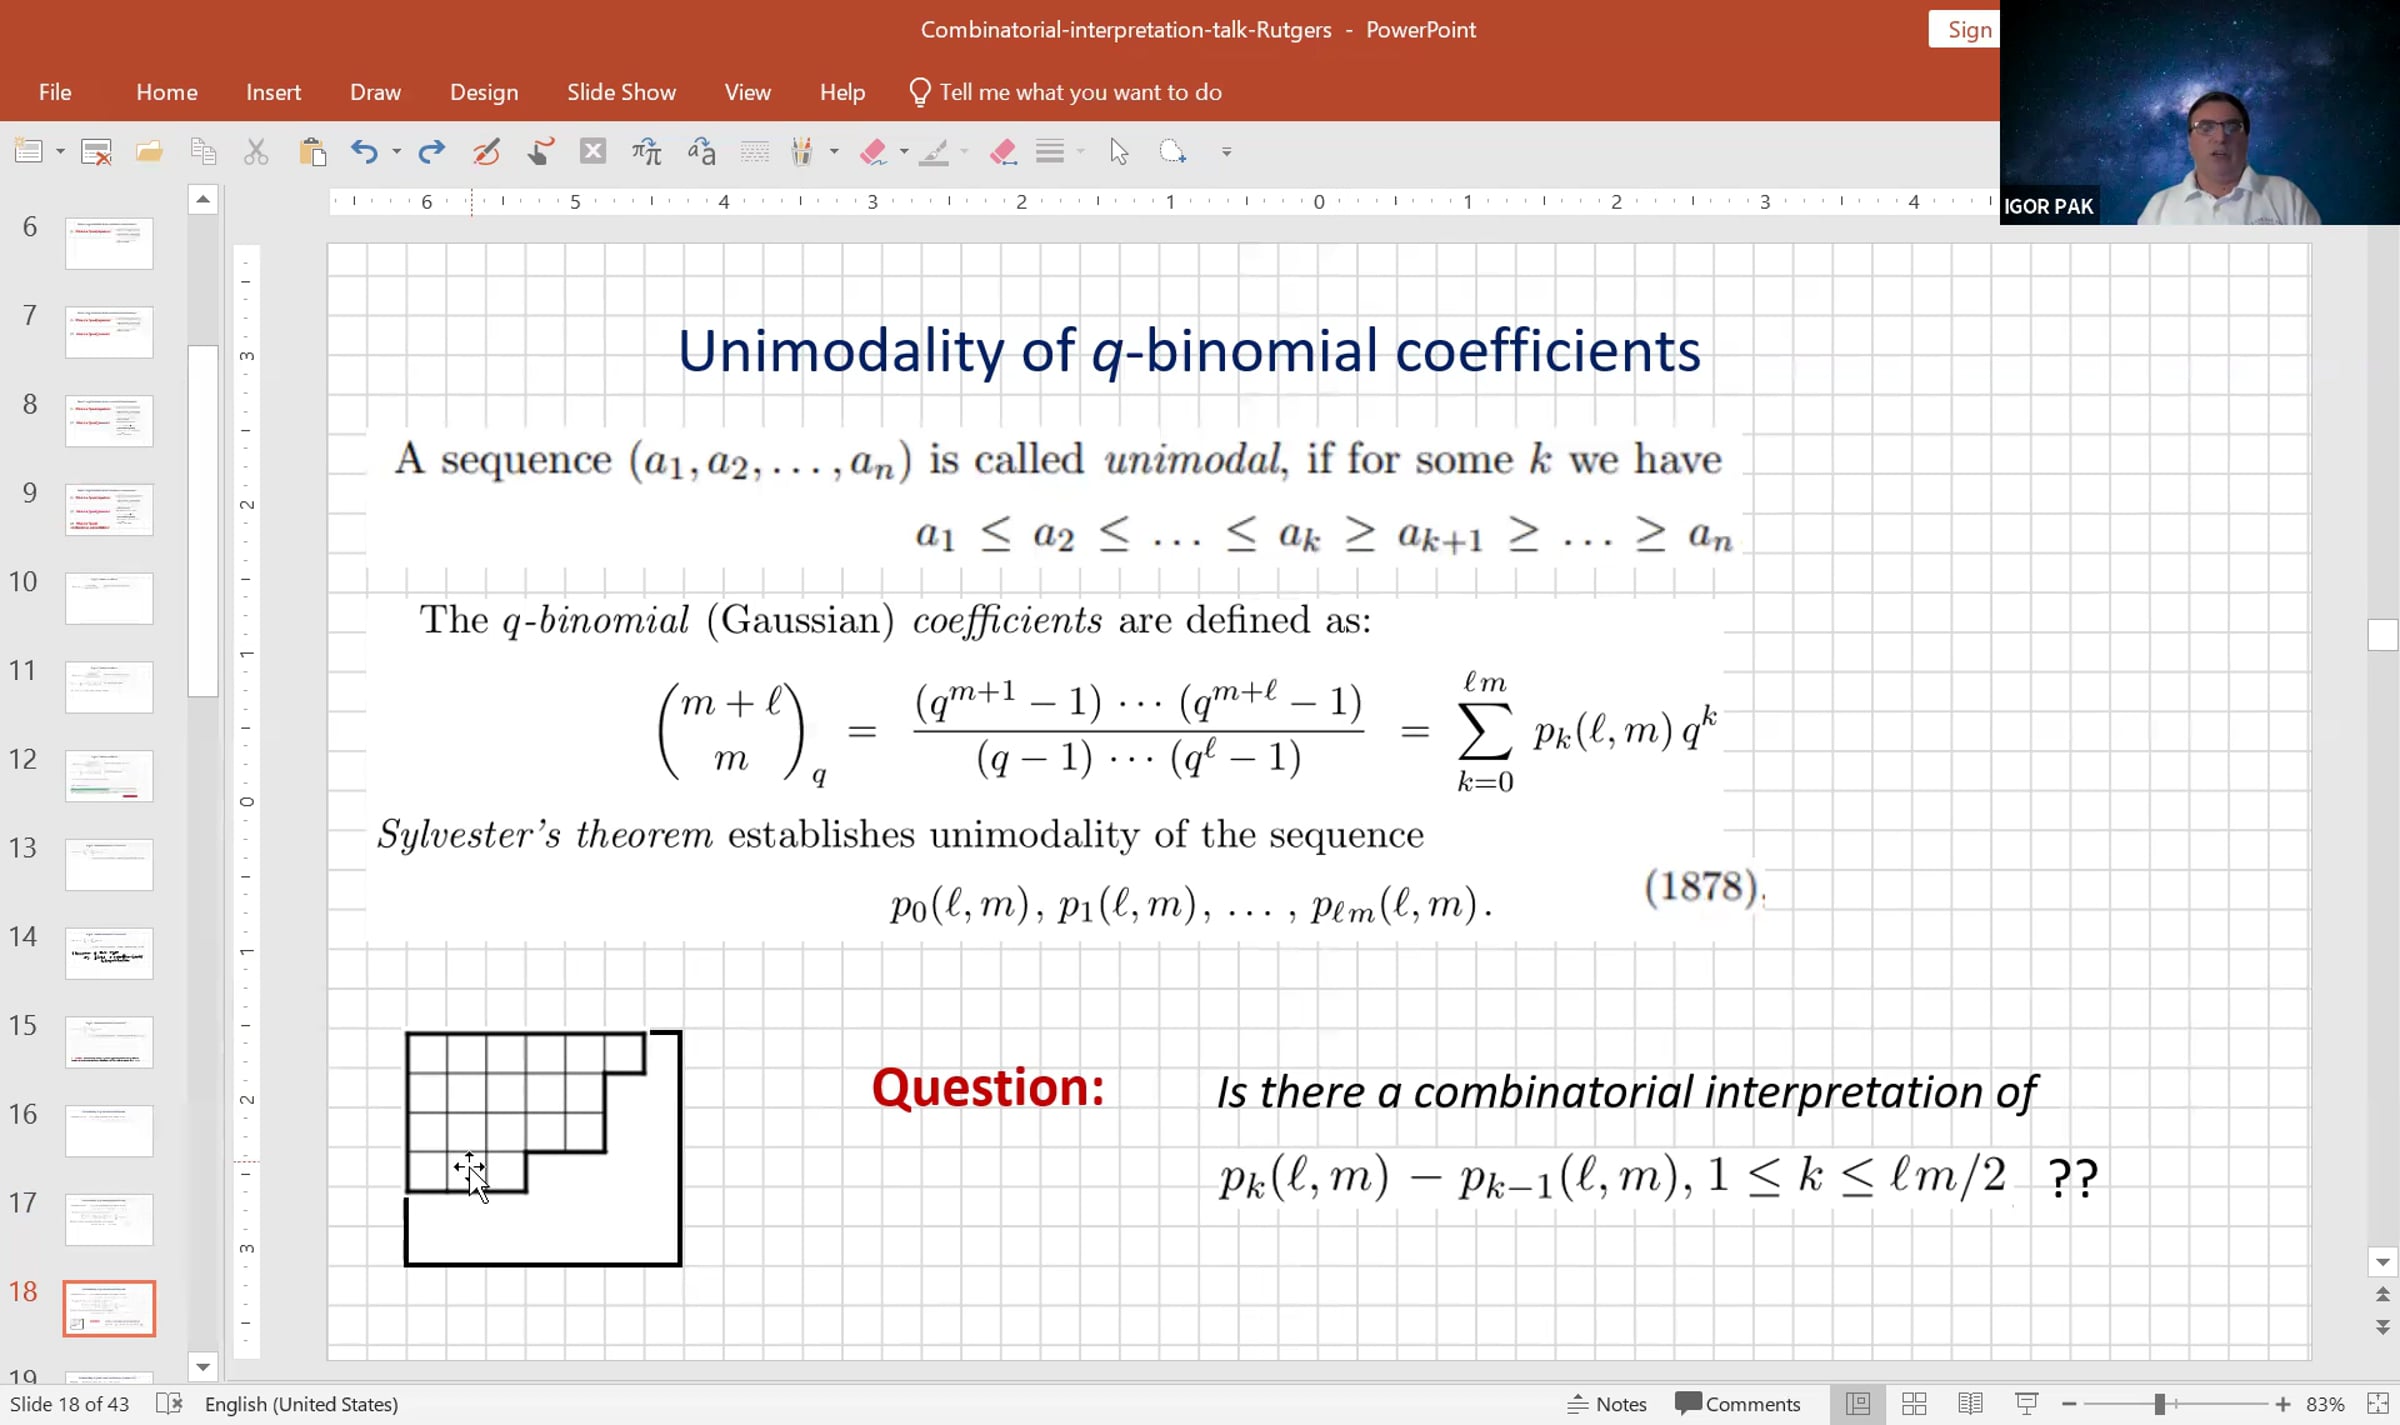Viewport: 2400px width, 1425px height.
Task: Click English (United States) language indicator
Action: [x=301, y=1404]
